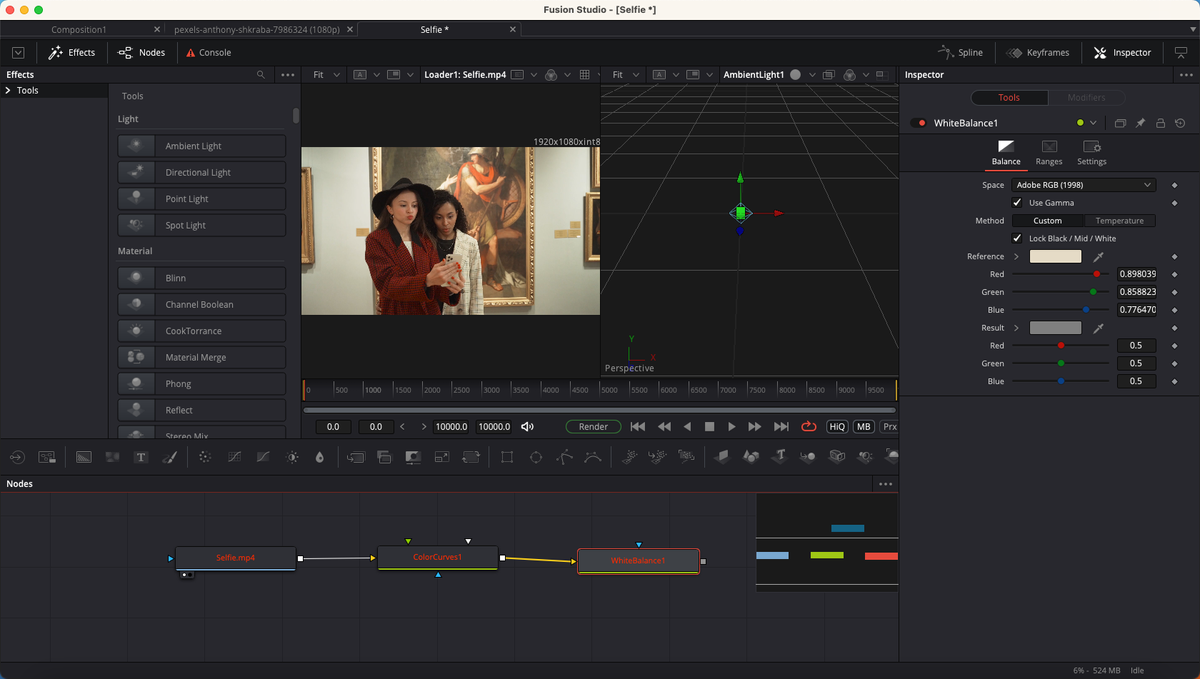Switch to the Ranges tab
Viewport: 1200px width, 679px height.
coord(1048,153)
